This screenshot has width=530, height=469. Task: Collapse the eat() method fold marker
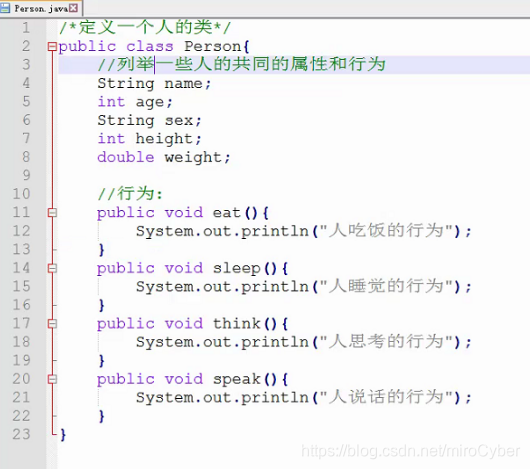coord(52,213)
